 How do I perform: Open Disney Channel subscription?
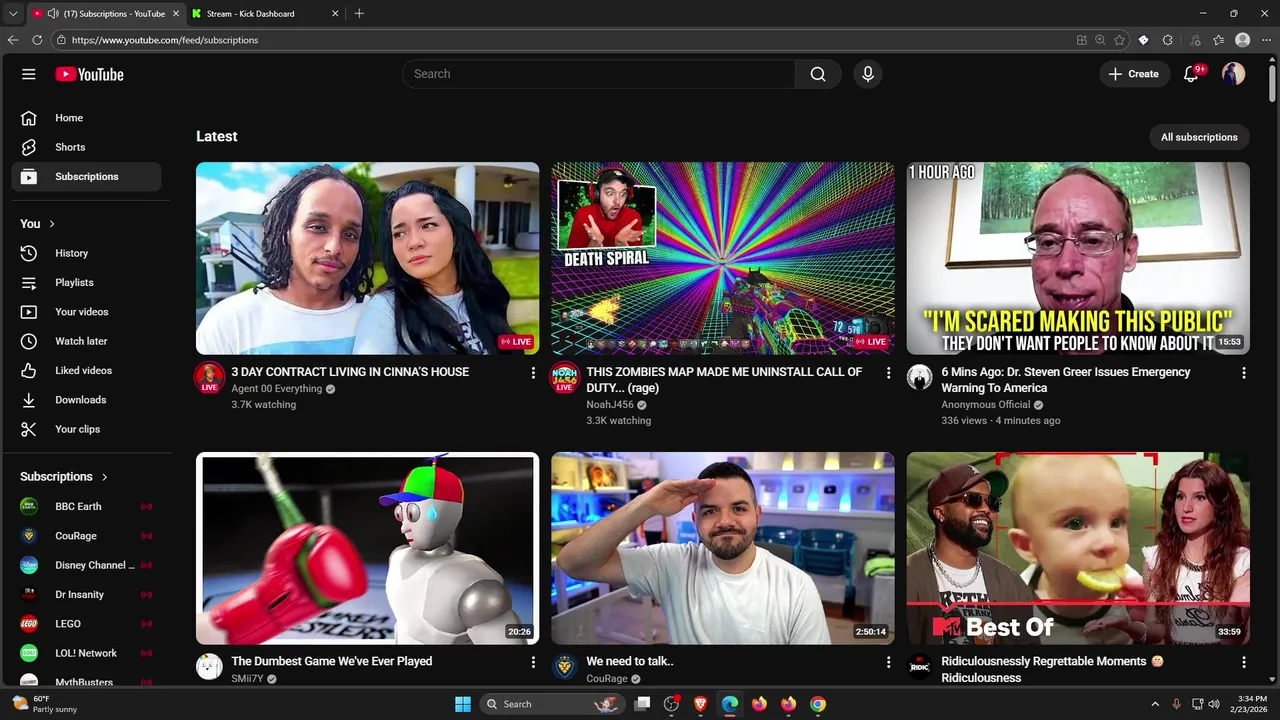click(x=86, y=565)
